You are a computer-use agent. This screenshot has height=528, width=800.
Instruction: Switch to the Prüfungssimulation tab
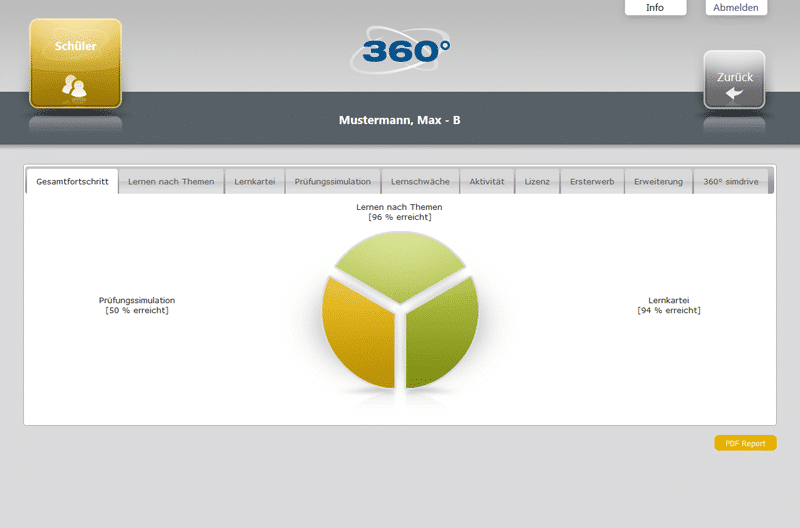(333, 181)
